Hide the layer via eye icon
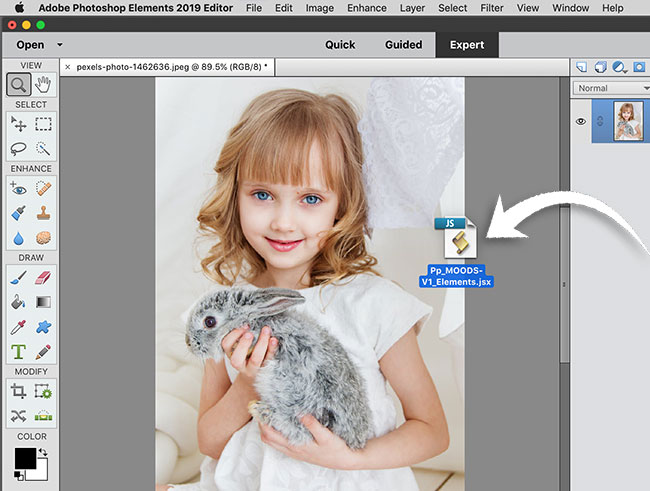This screenshot has width=650, height=491. (x=581, y=122)
